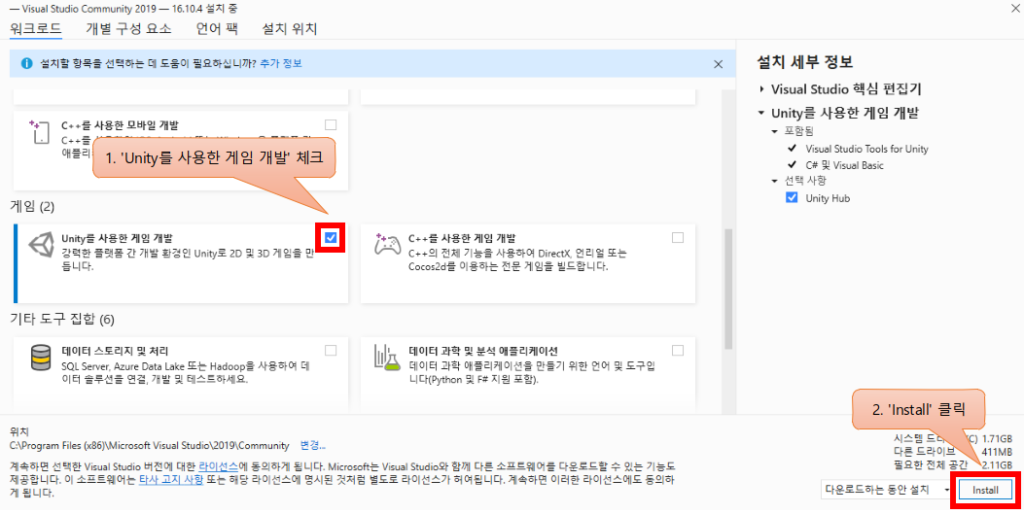Viewport: 1024px width, 514px height.
Task: Select the '데이터 과학 및 분석 애플리케이션' card title
Action: pos(483,351)
